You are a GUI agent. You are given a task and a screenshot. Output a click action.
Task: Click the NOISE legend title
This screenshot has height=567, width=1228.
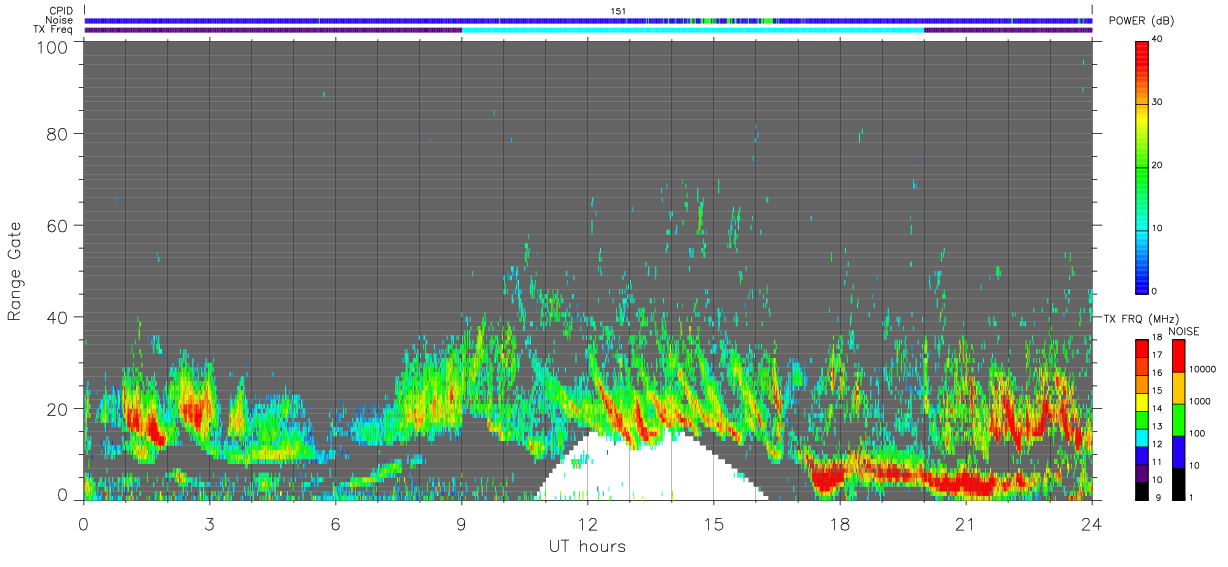click(1184, 331)
